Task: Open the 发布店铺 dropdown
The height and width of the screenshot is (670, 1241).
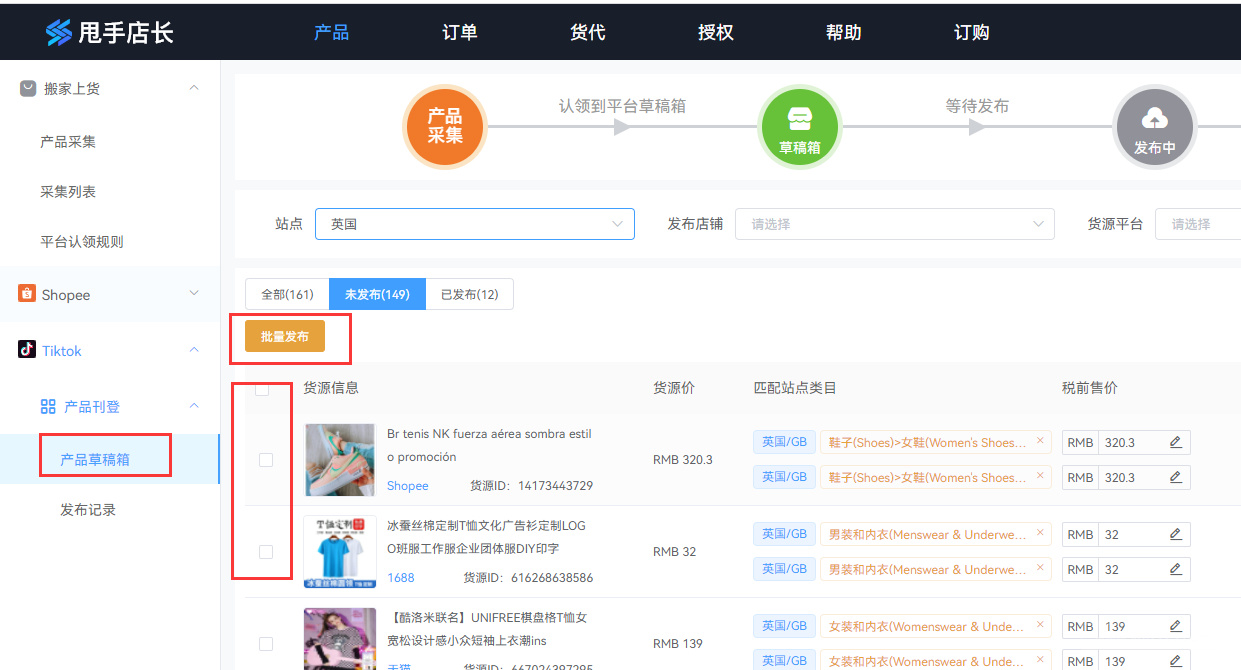Action: click(x=895, y=224)
